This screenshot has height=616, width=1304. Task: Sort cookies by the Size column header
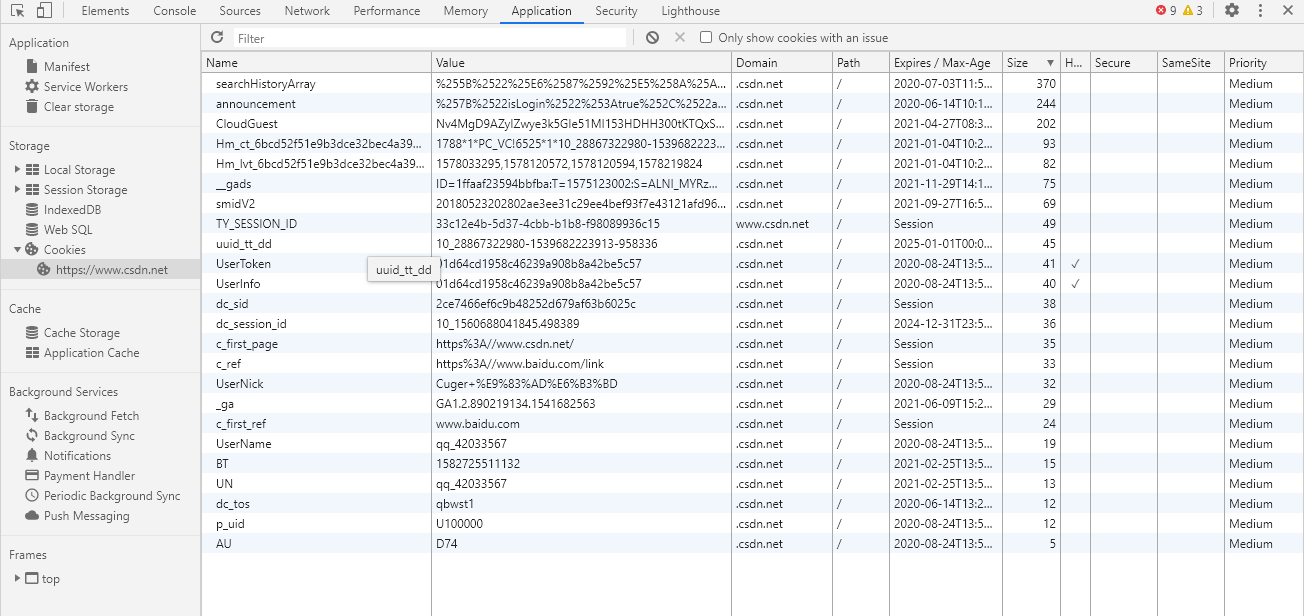pyautogui.click(x=1031, y=62)
